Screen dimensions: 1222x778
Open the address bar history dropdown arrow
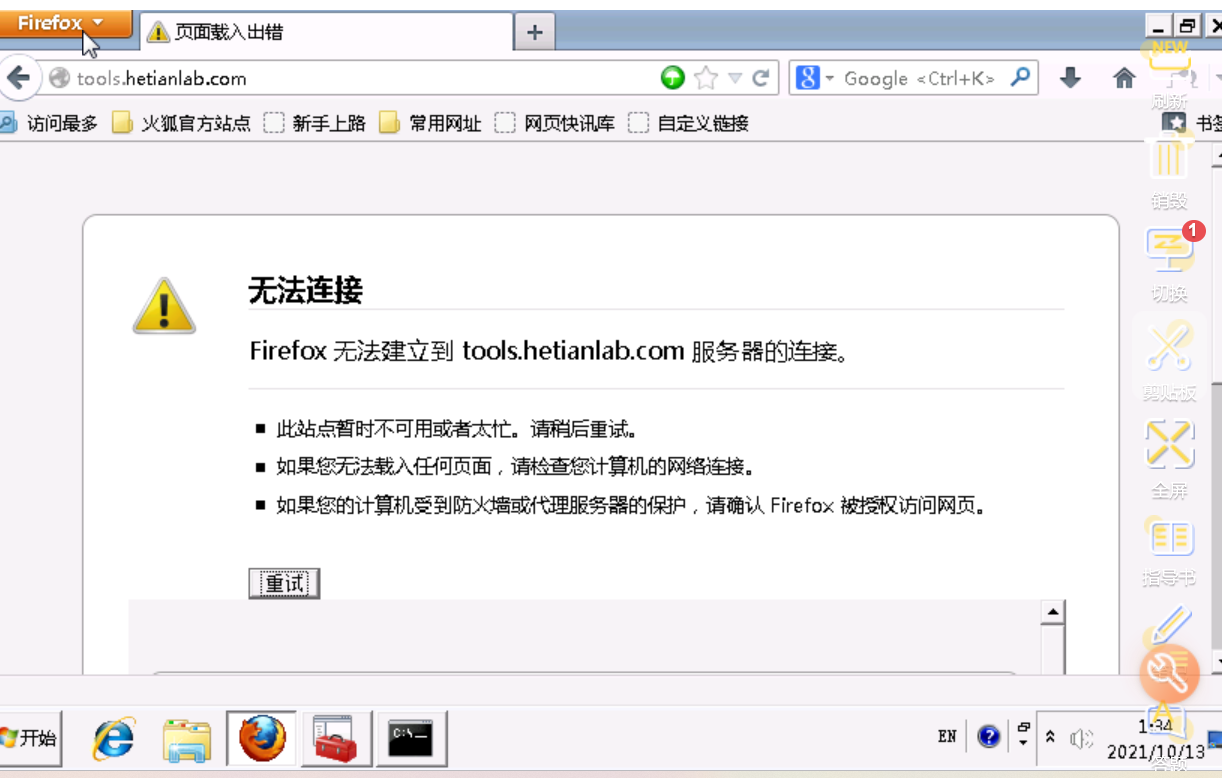coord(735,78)
